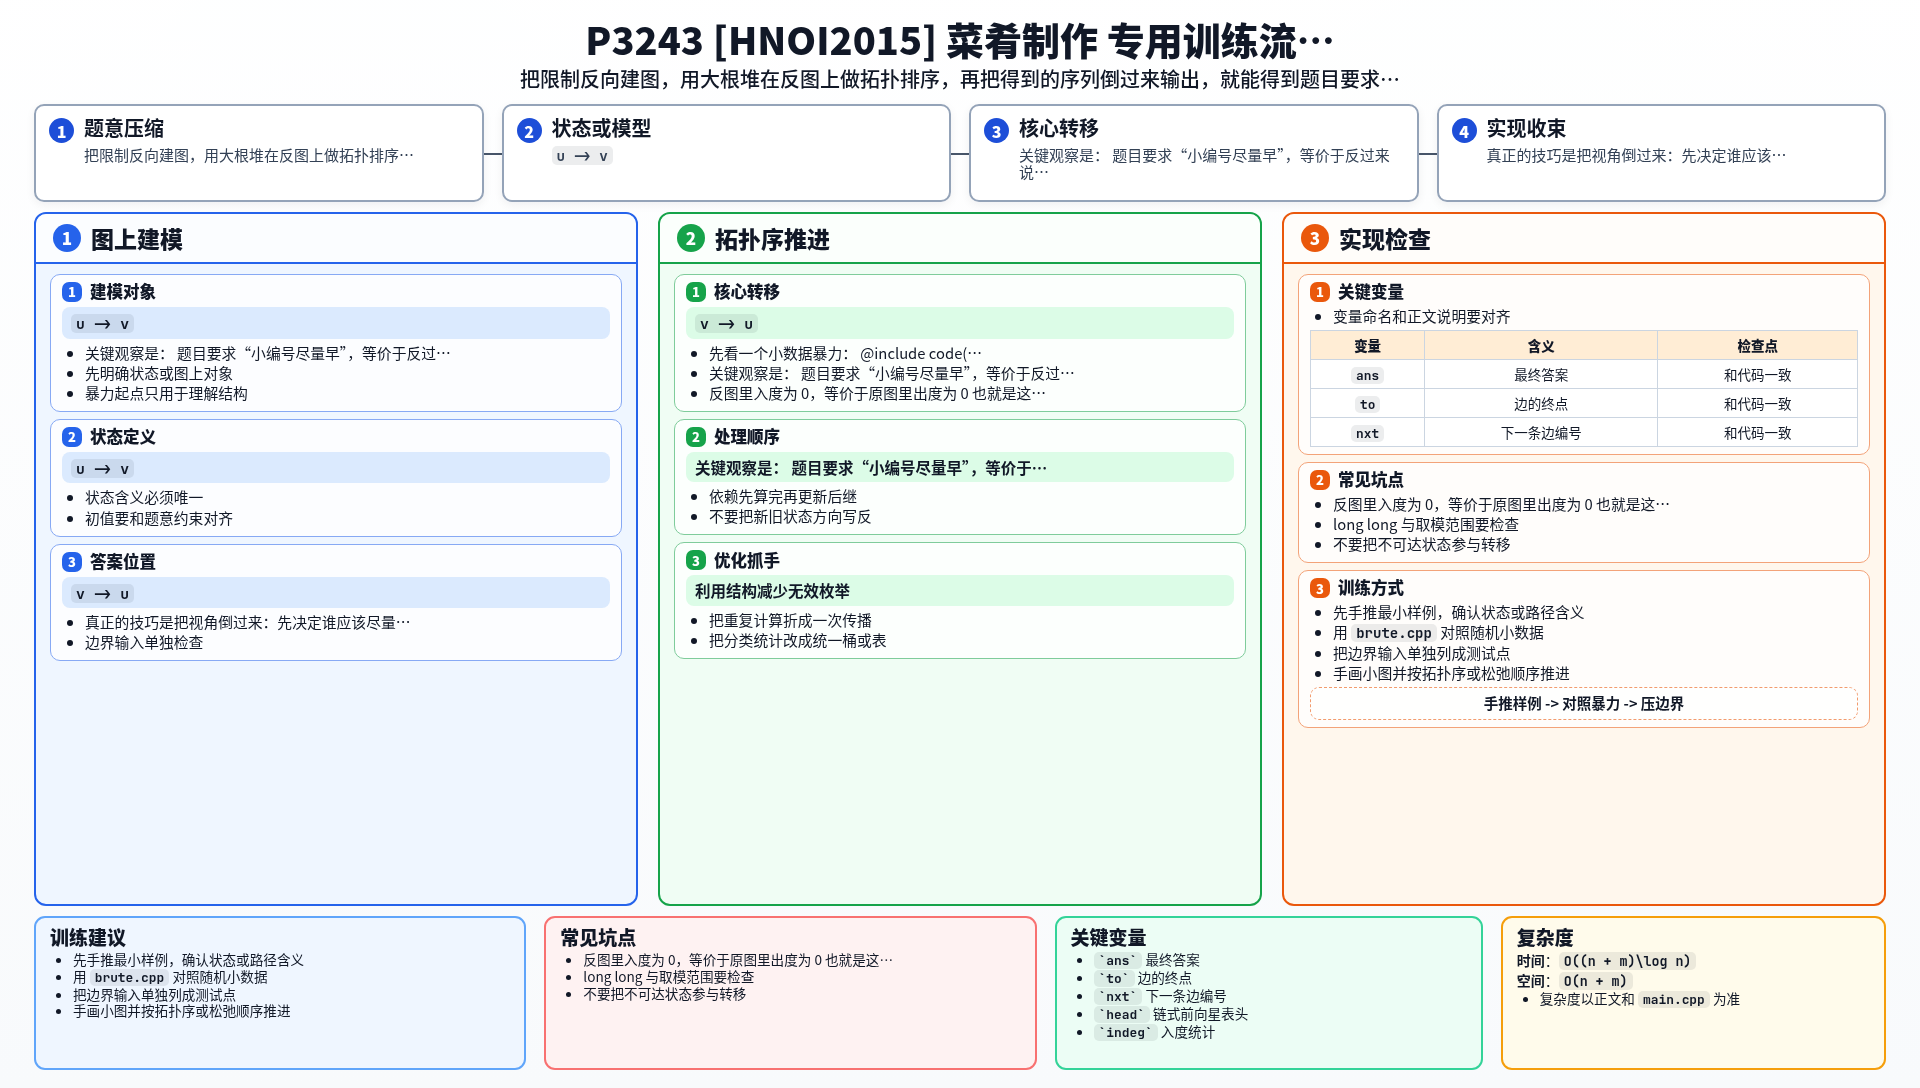Click the bullet 先看一个小数据暴力
The width and height of the screenshot is (1920, 1088).
(x=845, y=354)
